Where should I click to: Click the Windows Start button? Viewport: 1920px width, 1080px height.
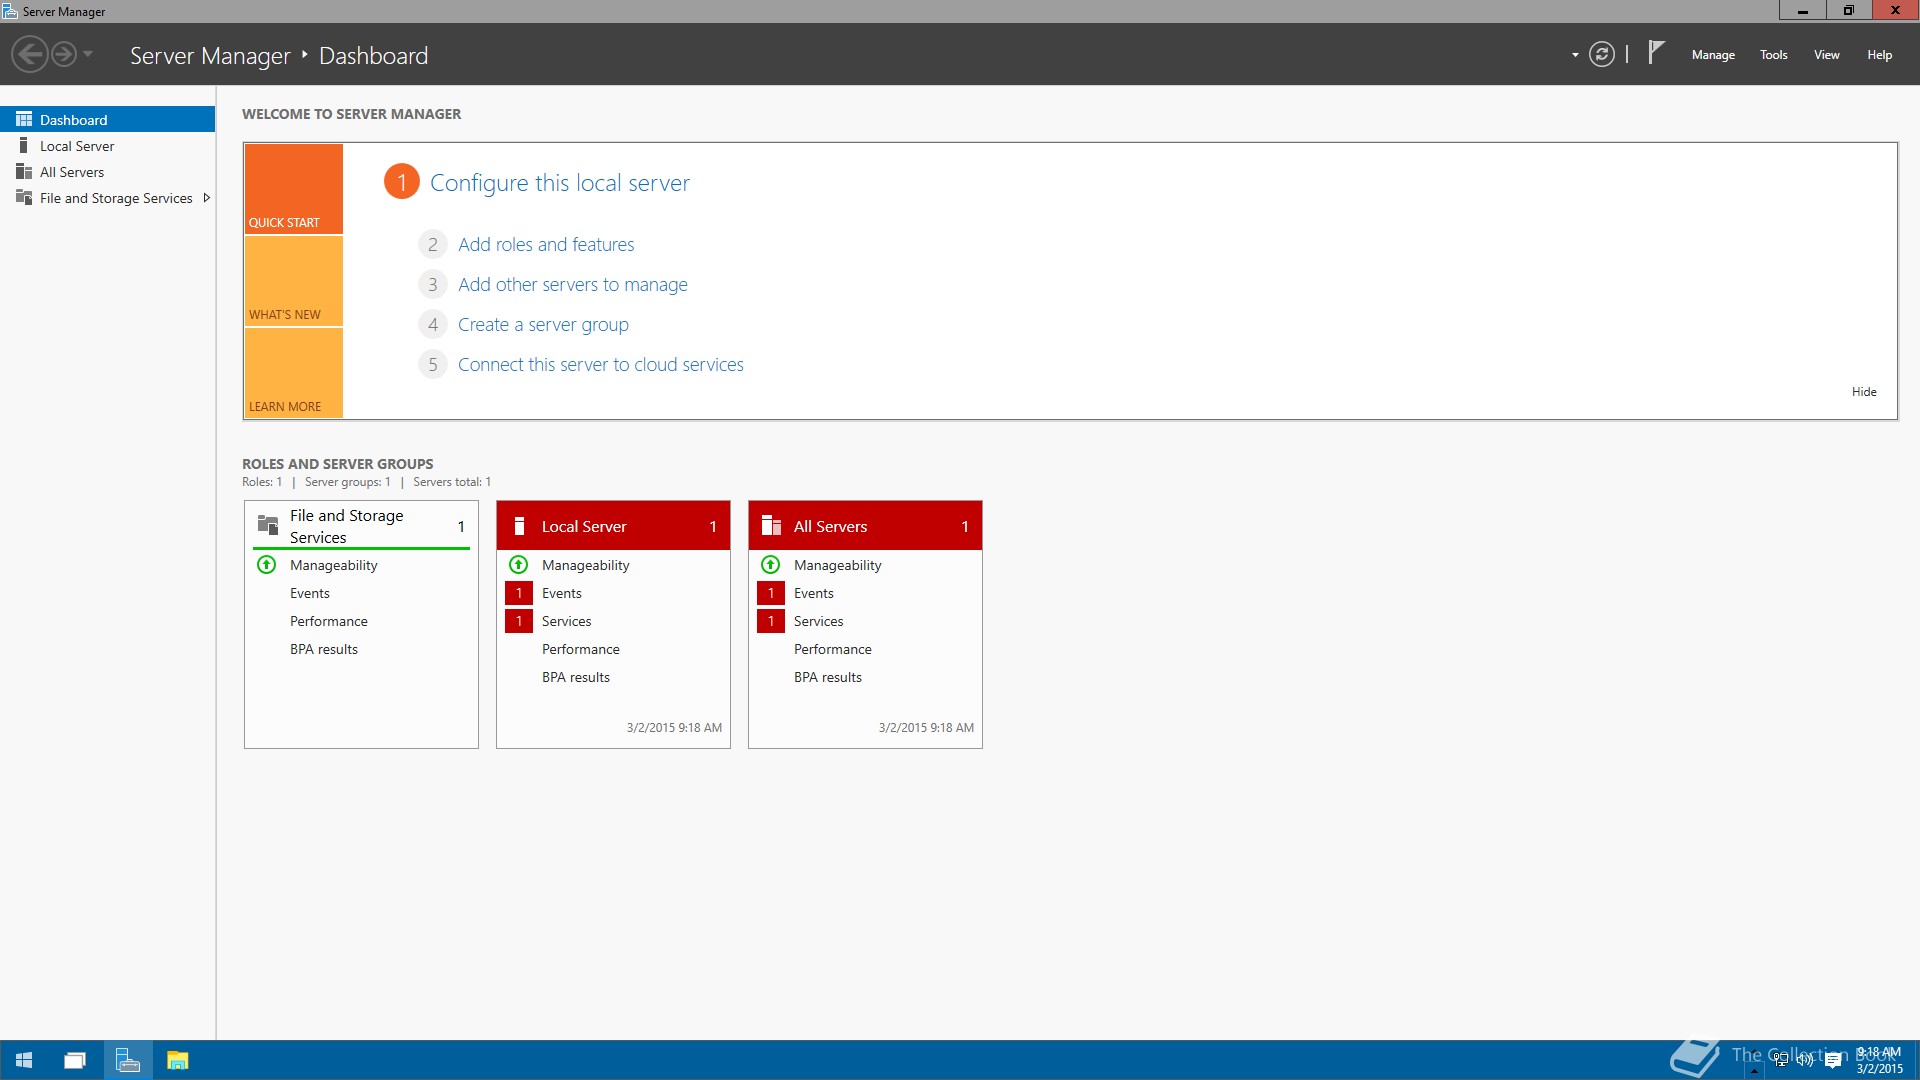25,1060
